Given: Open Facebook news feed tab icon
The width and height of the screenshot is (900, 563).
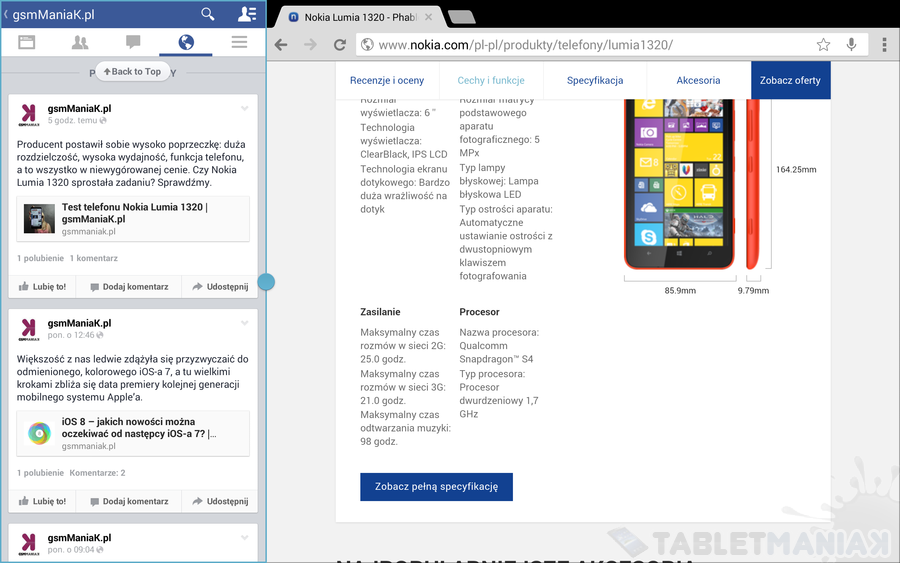Looking at the screenshot, I should (x=26, y=42).
